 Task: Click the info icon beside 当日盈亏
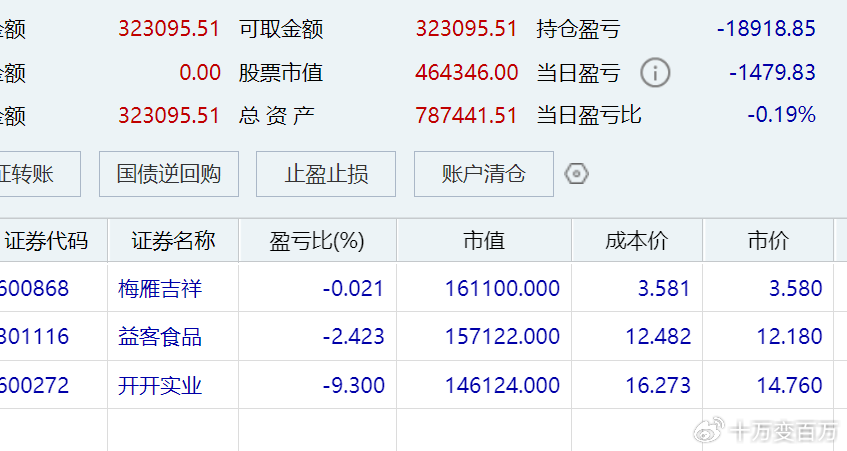click(655, 73)
